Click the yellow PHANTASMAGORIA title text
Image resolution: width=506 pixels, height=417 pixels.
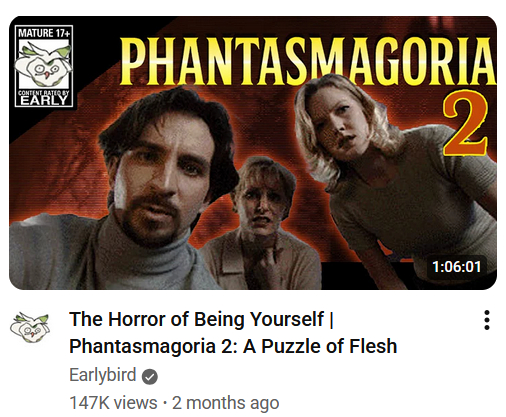click(x=306, y=61)
